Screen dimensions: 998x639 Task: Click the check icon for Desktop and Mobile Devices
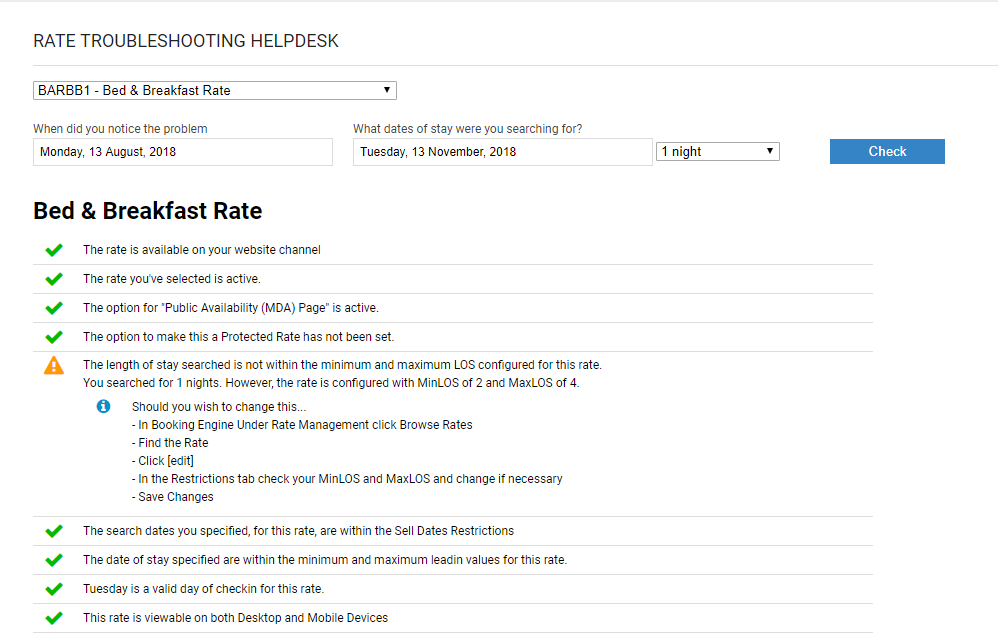(x=54, y=618)
